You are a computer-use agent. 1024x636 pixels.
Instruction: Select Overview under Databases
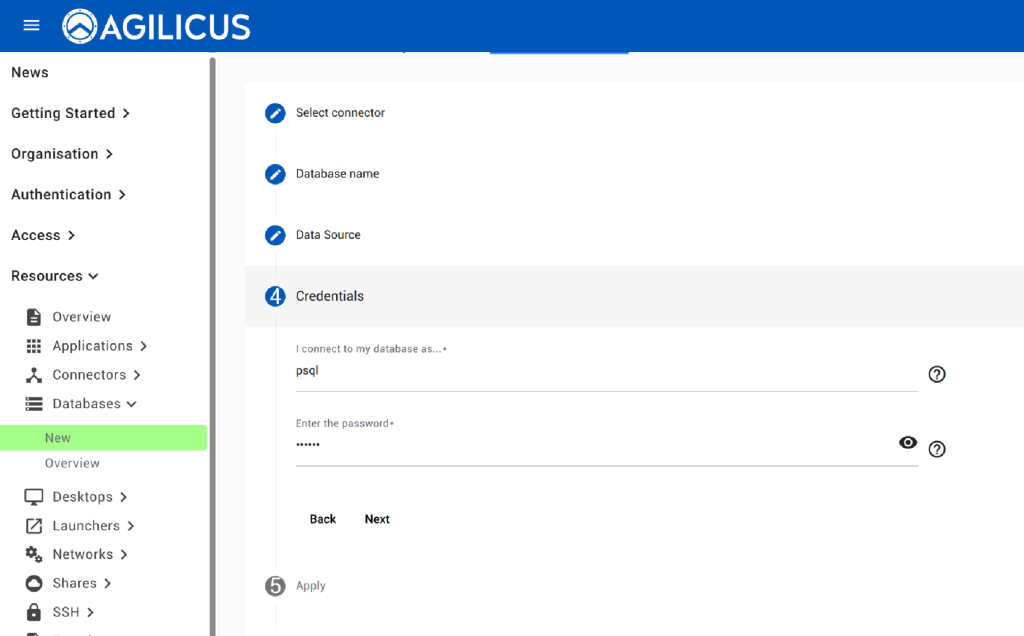(x=72, y=464)
